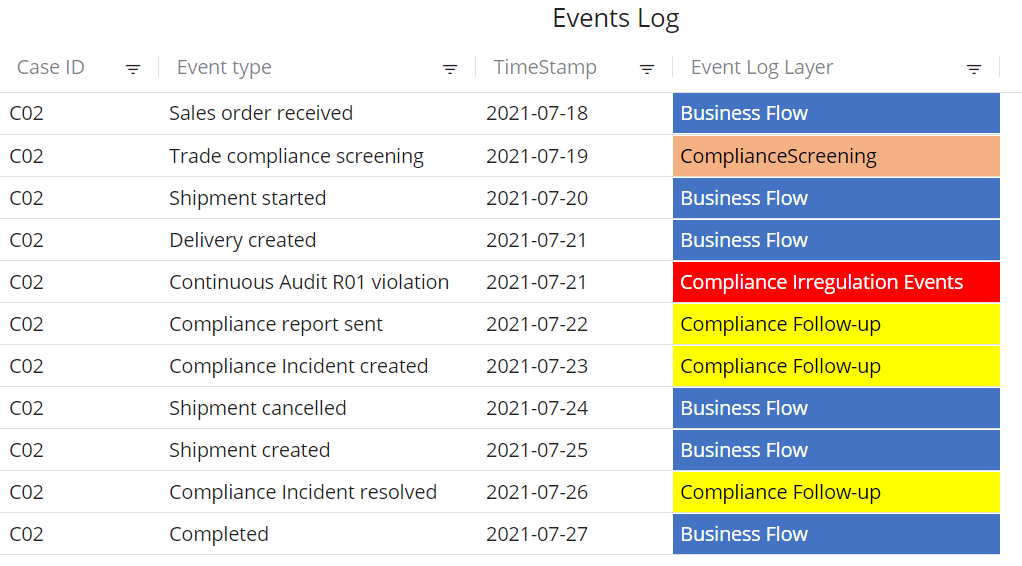The height and width of the screenshot is (566, 1022).
Task: Open the Event type column filter icon
Action: coord(450,69)
